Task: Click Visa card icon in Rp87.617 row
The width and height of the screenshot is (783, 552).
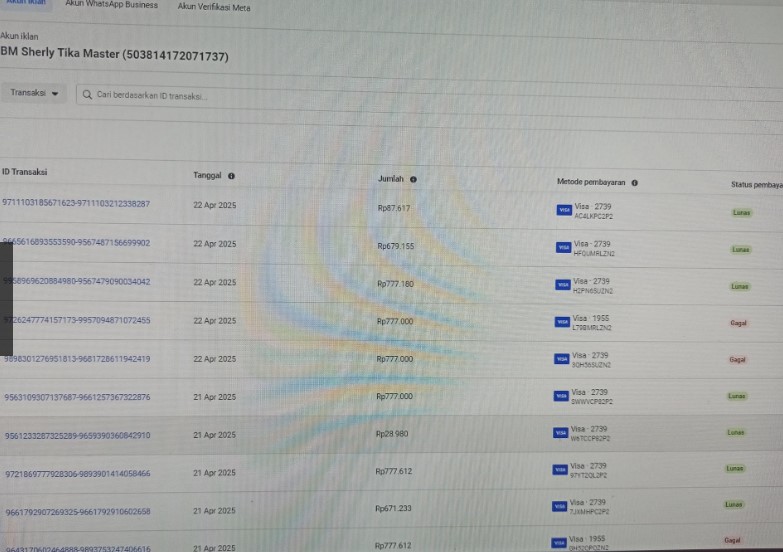Action: click(x=563, y=210)
